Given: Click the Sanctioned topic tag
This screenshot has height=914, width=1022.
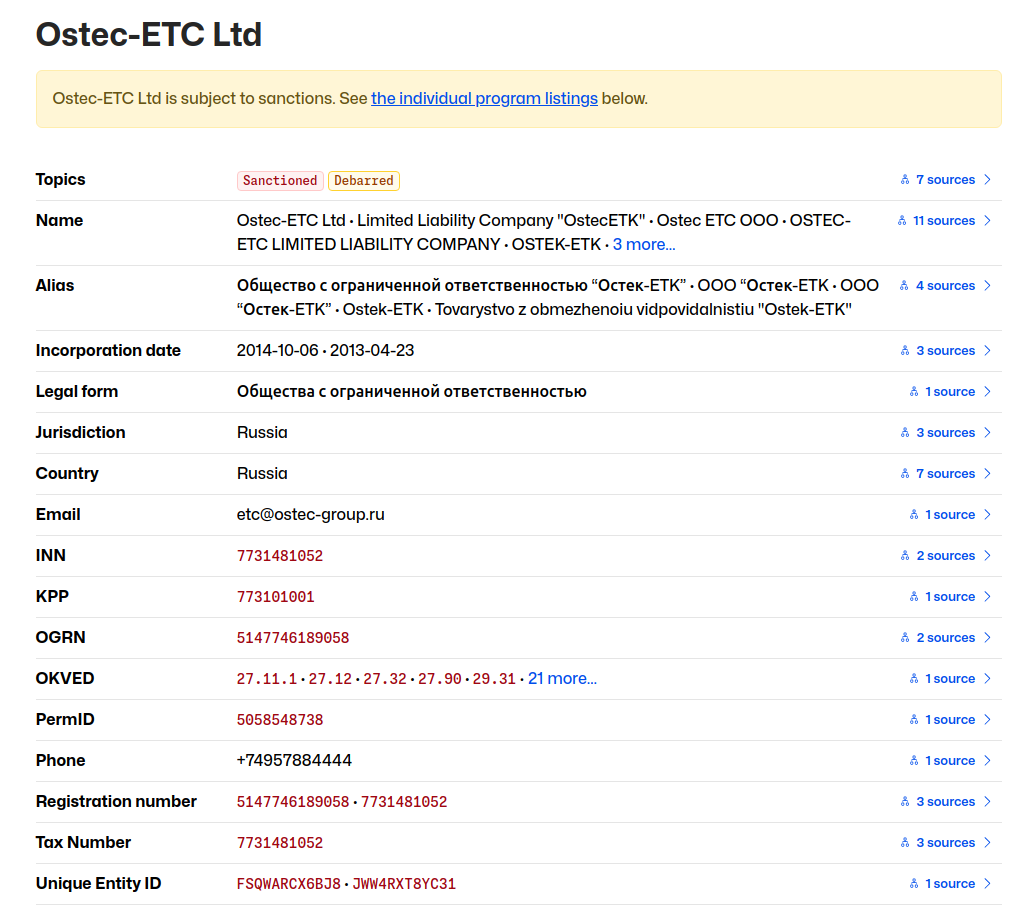Looking at the screenshot, I should [280, 181].
